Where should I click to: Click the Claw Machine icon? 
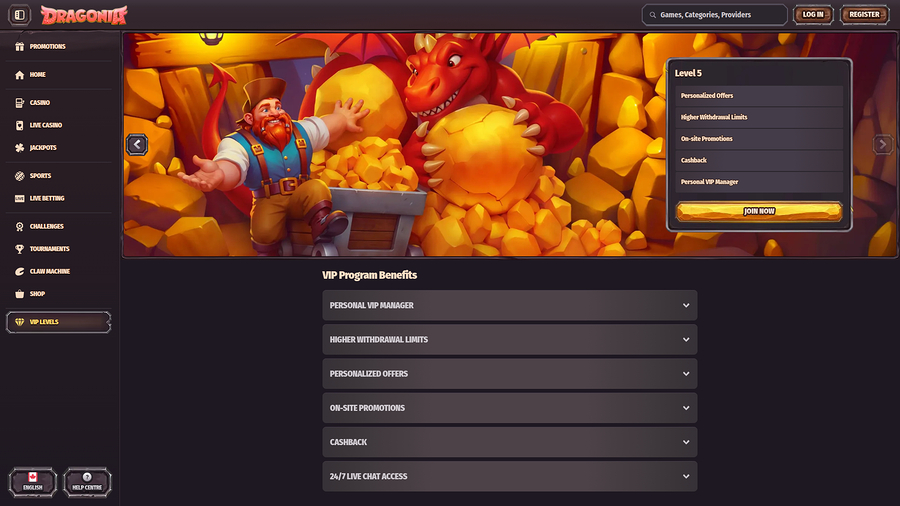pyautogui.click(x=20, y=271)
